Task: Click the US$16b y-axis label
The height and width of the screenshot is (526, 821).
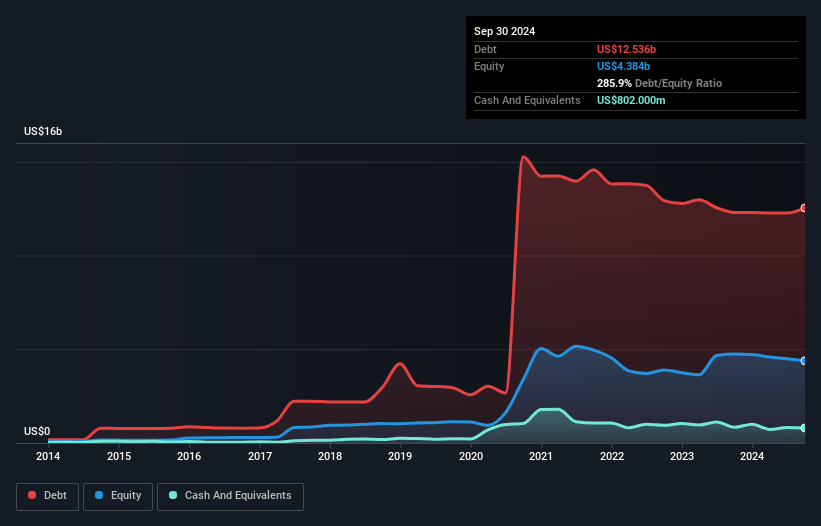Action: [x=43, y=131]
